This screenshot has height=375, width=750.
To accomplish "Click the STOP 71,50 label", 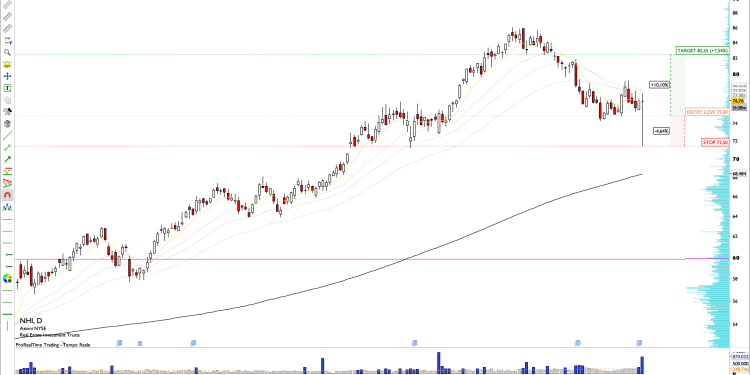I will (x=715, y=142).
